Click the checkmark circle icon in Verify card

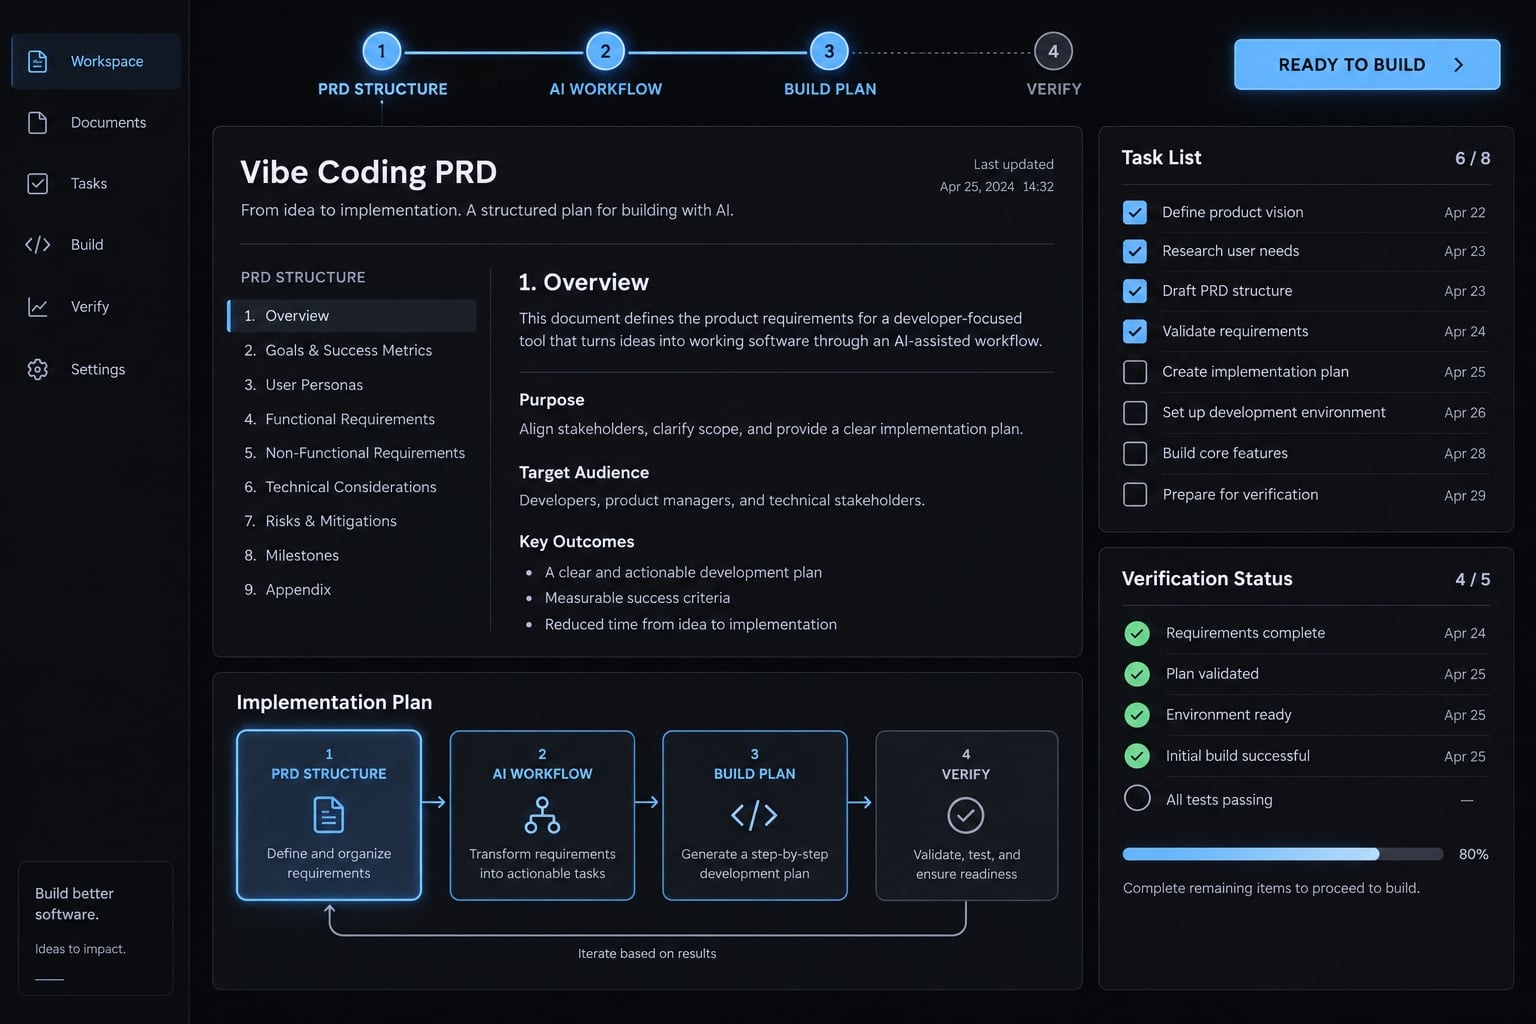(966, 815)
